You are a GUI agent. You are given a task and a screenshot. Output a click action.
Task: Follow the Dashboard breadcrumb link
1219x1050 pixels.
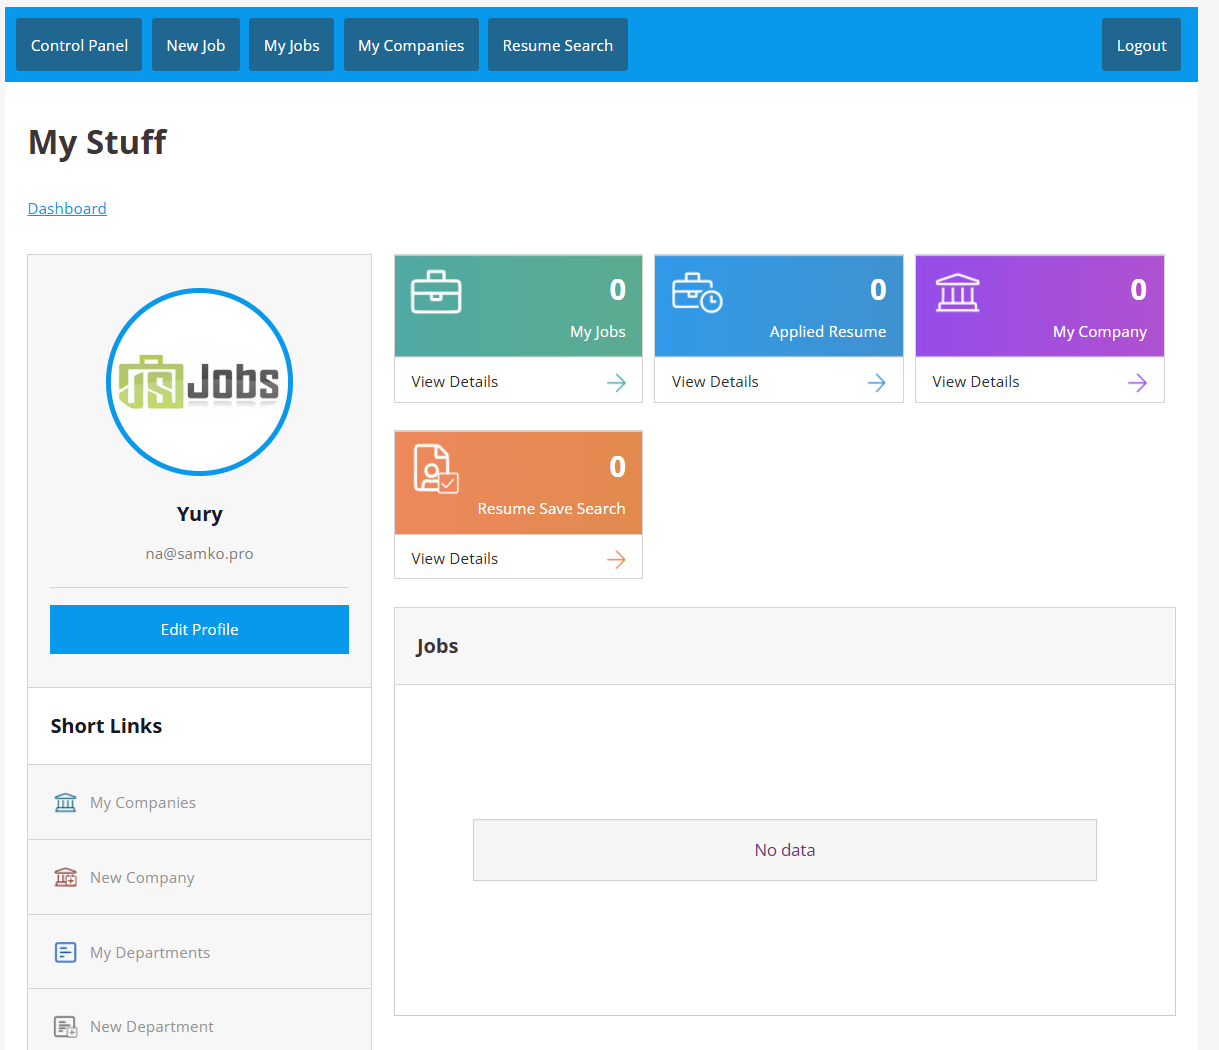coord(67,209)
